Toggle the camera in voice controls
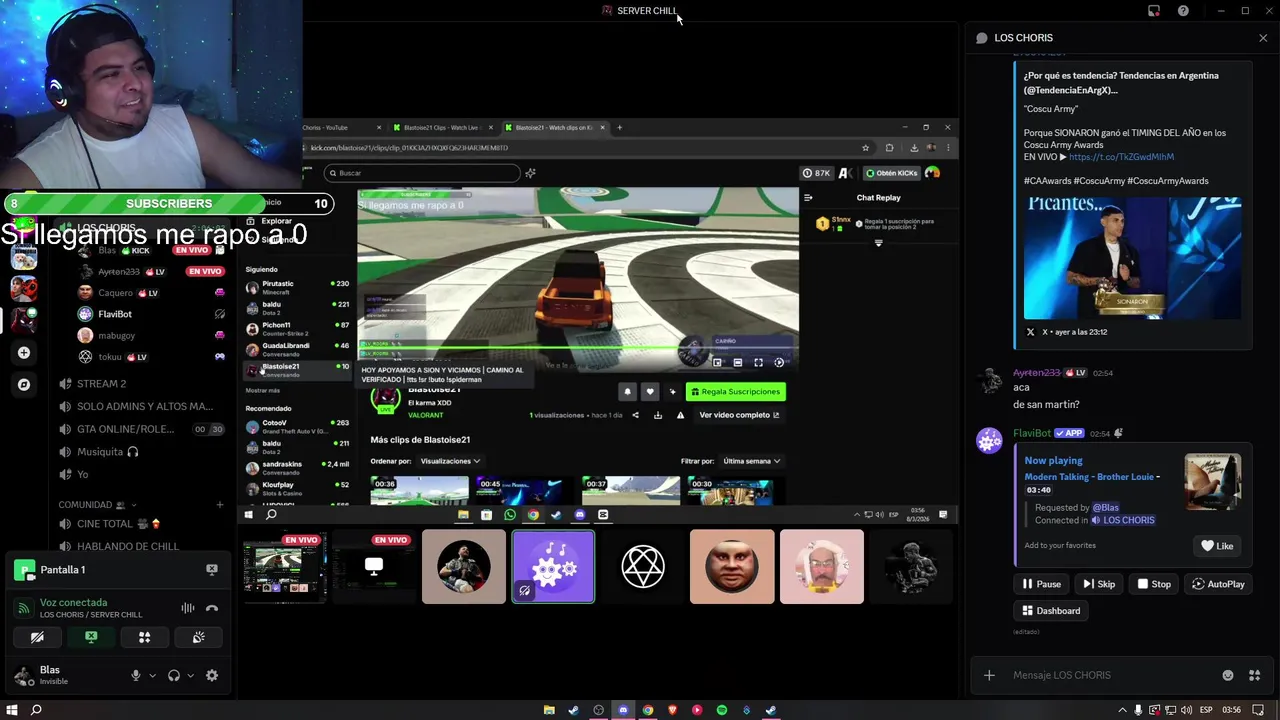 pos(37,637)
